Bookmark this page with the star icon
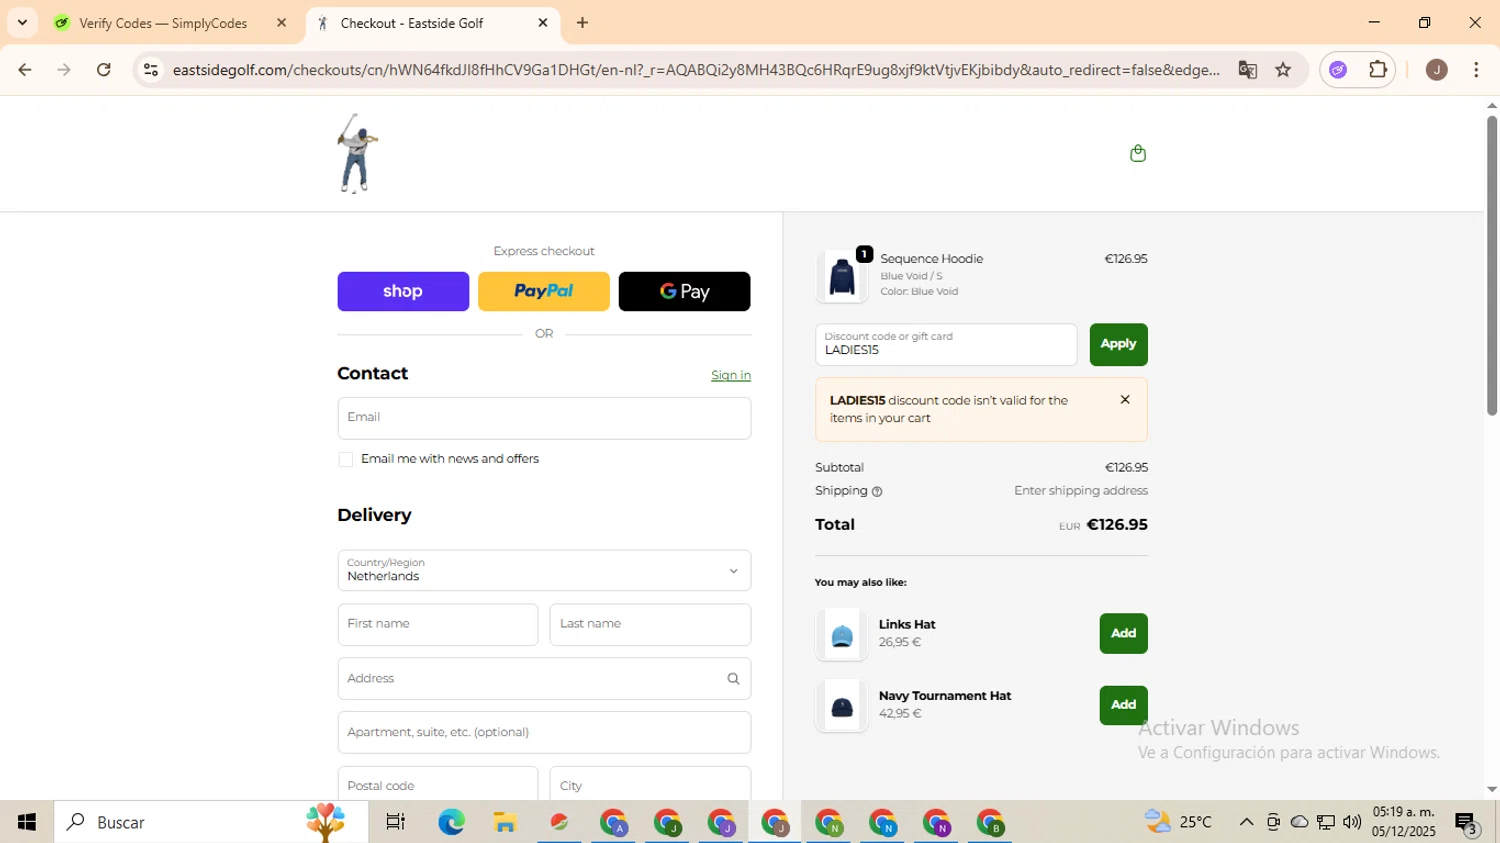Screen dimensions: 1500x843 [1283, 70]
